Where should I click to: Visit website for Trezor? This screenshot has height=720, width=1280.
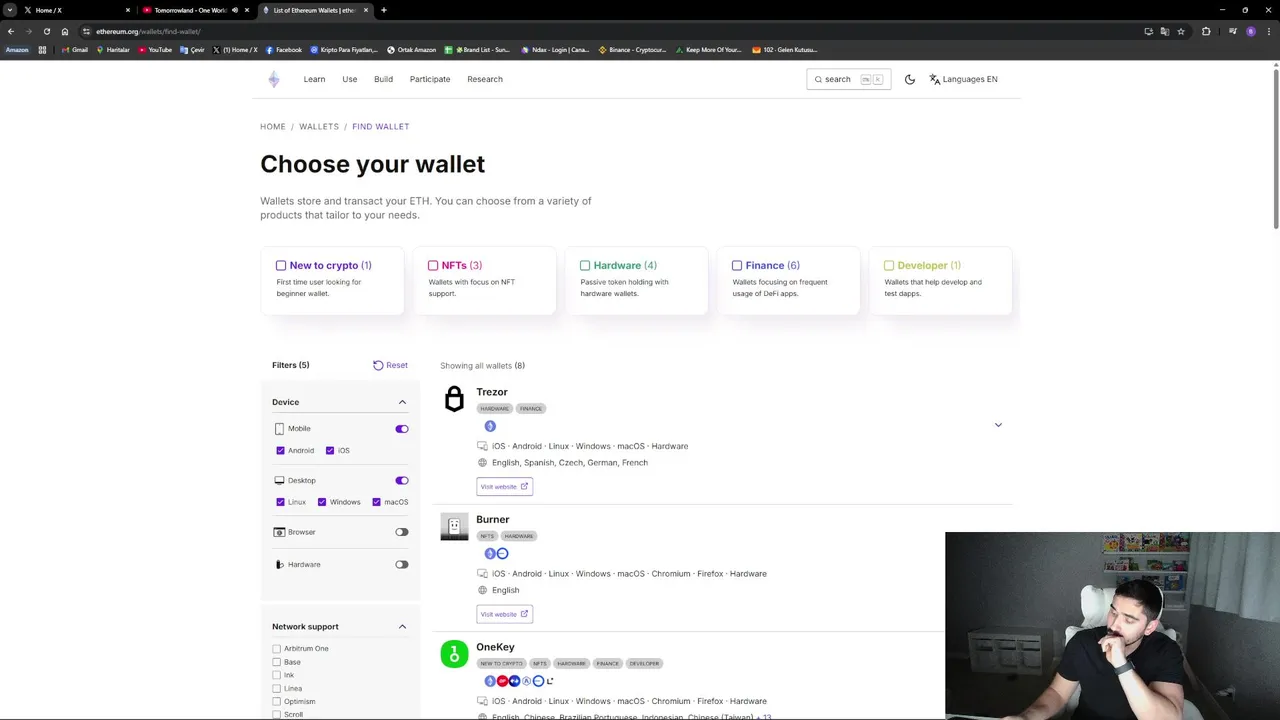coord(504,487)
